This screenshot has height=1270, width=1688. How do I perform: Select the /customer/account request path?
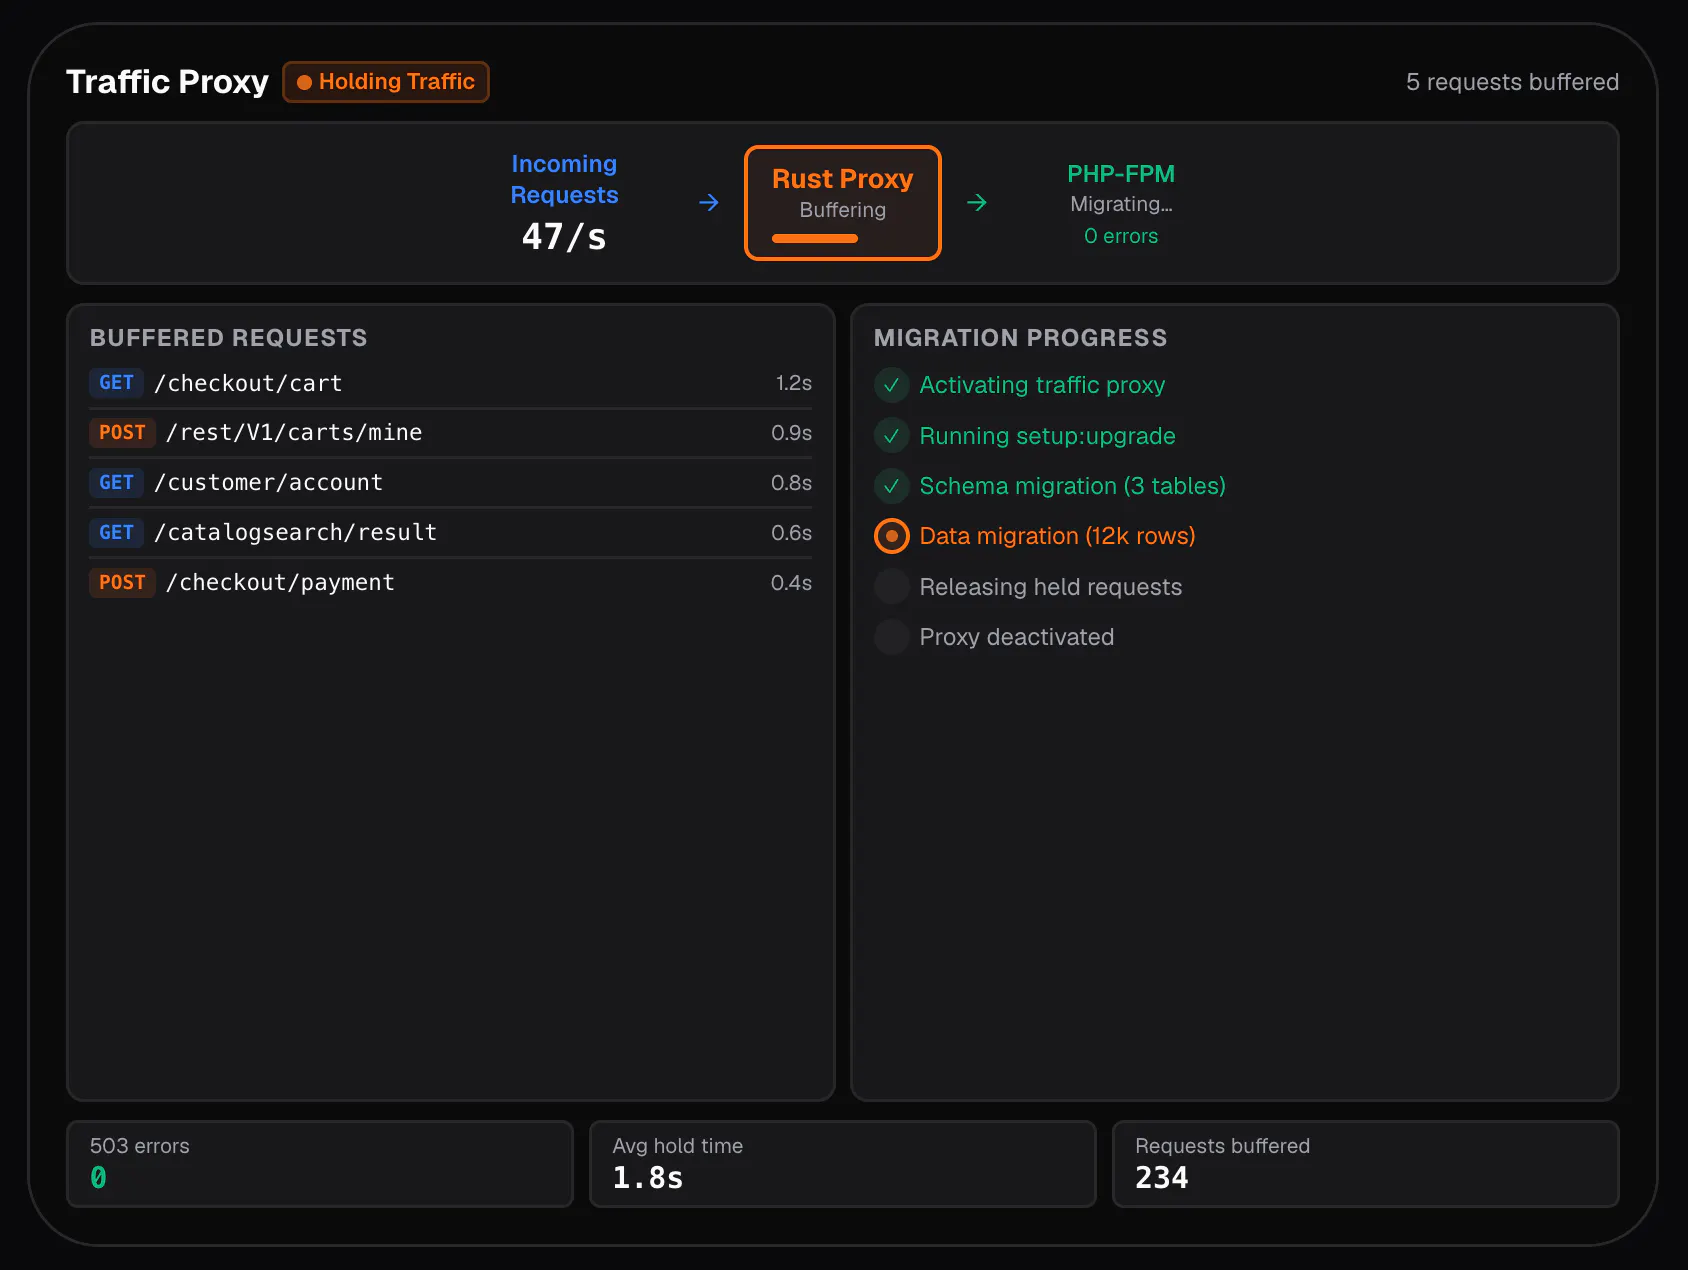coord(268,483)
